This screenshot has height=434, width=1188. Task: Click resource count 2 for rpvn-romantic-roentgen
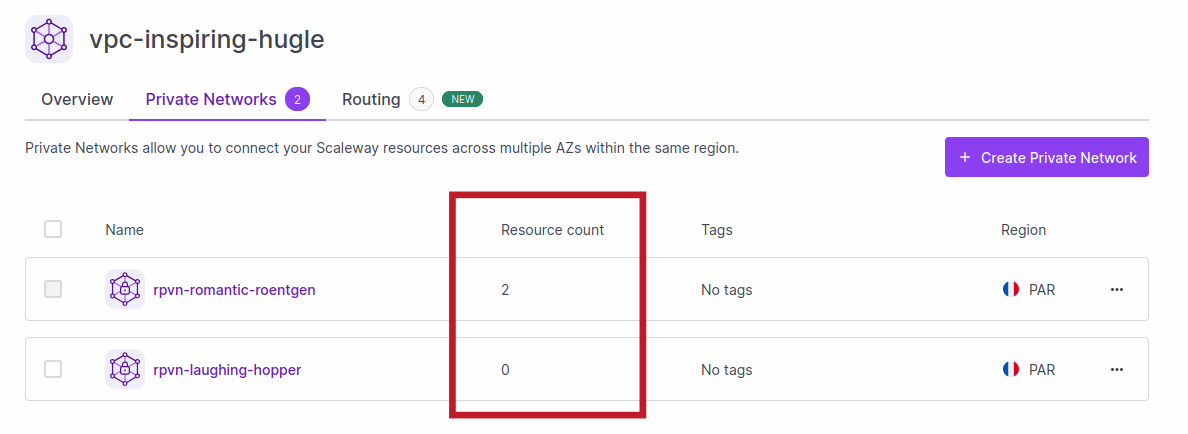(505, 289)
